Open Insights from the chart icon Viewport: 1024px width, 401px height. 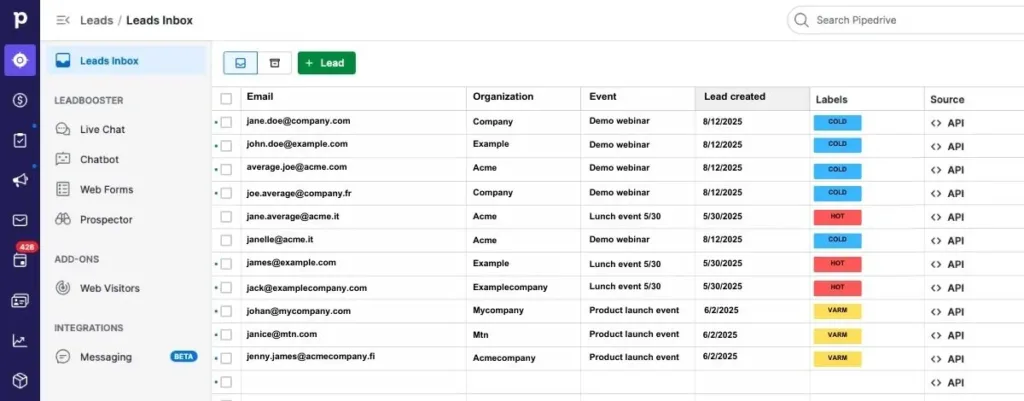(x=19, y=340)
